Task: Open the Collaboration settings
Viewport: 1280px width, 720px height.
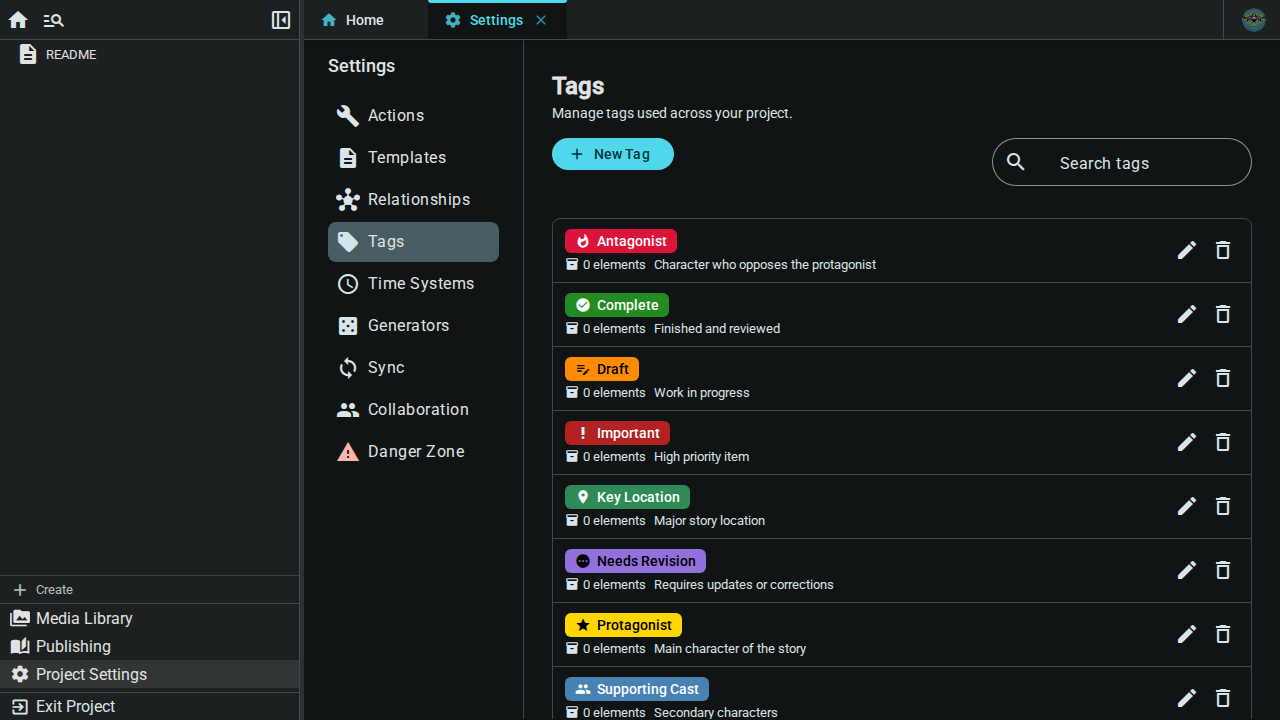Action: pos(413,410)
